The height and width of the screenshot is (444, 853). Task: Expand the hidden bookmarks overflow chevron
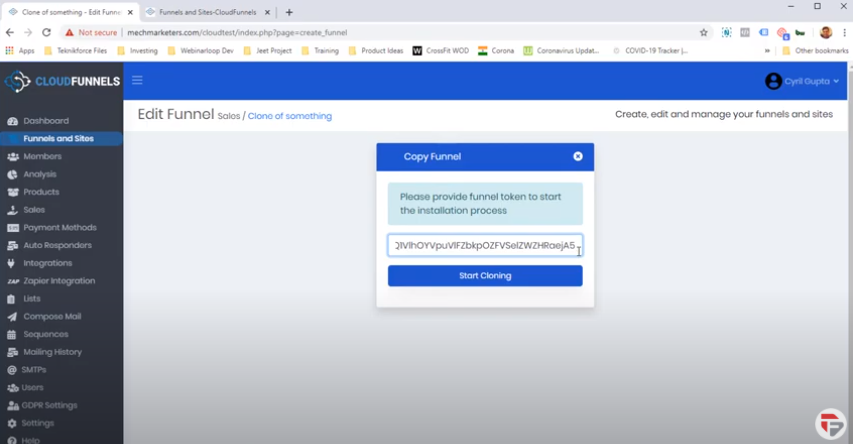767,50
